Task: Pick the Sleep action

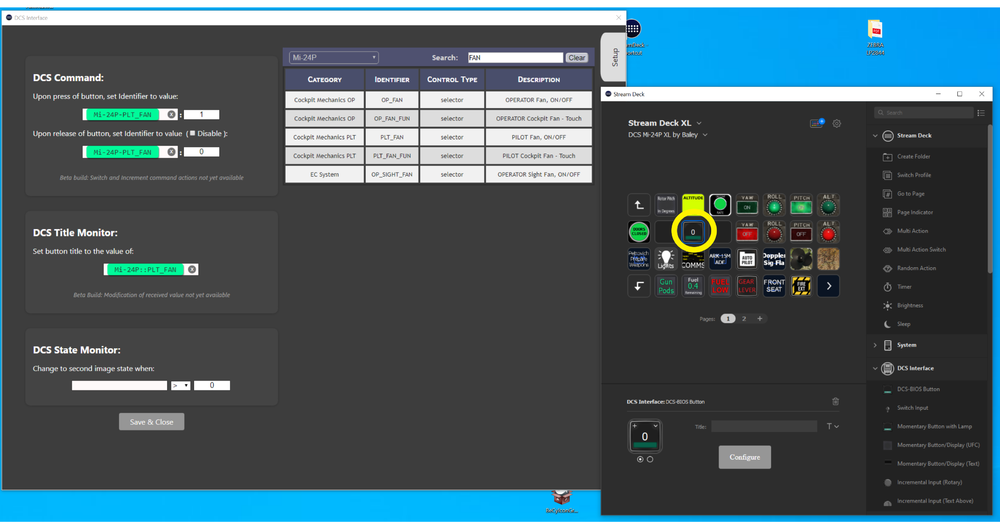Action: 903,324
